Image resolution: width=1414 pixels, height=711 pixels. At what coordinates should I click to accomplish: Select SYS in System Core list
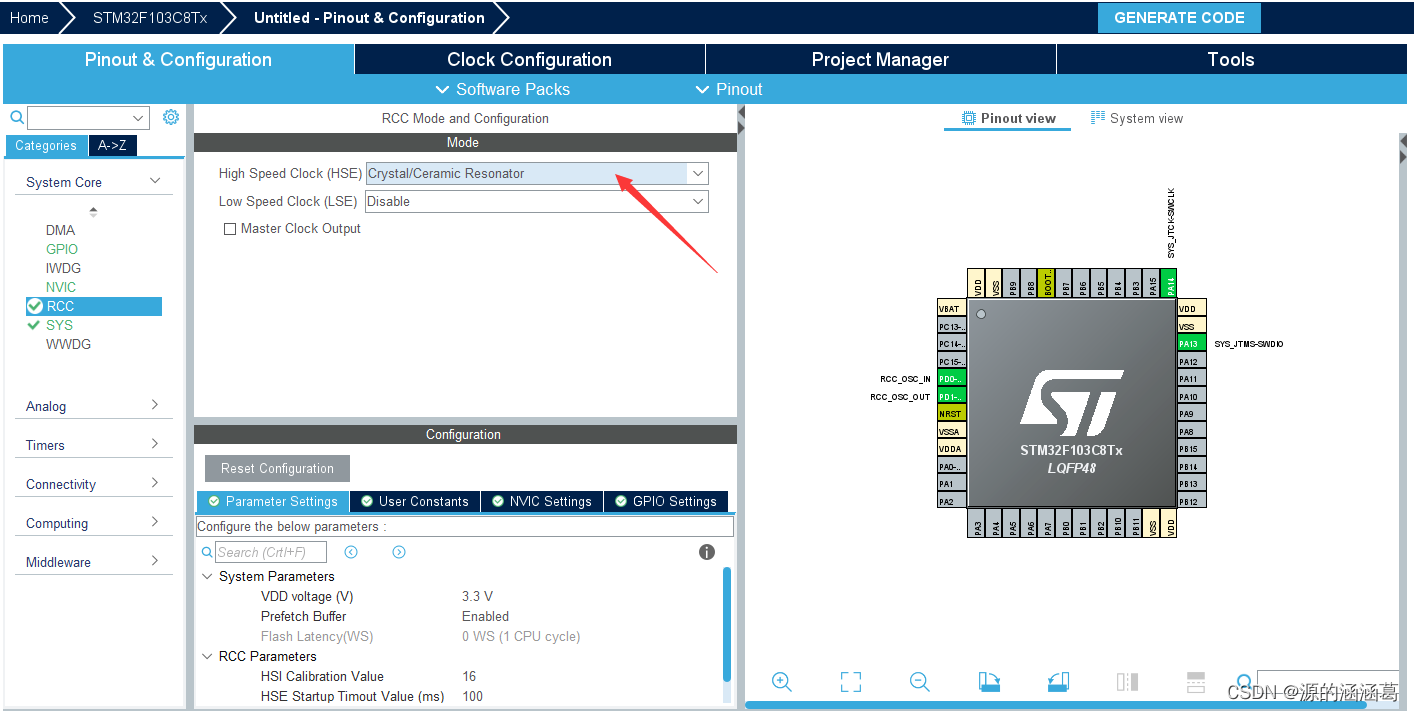tap(59, 325)
